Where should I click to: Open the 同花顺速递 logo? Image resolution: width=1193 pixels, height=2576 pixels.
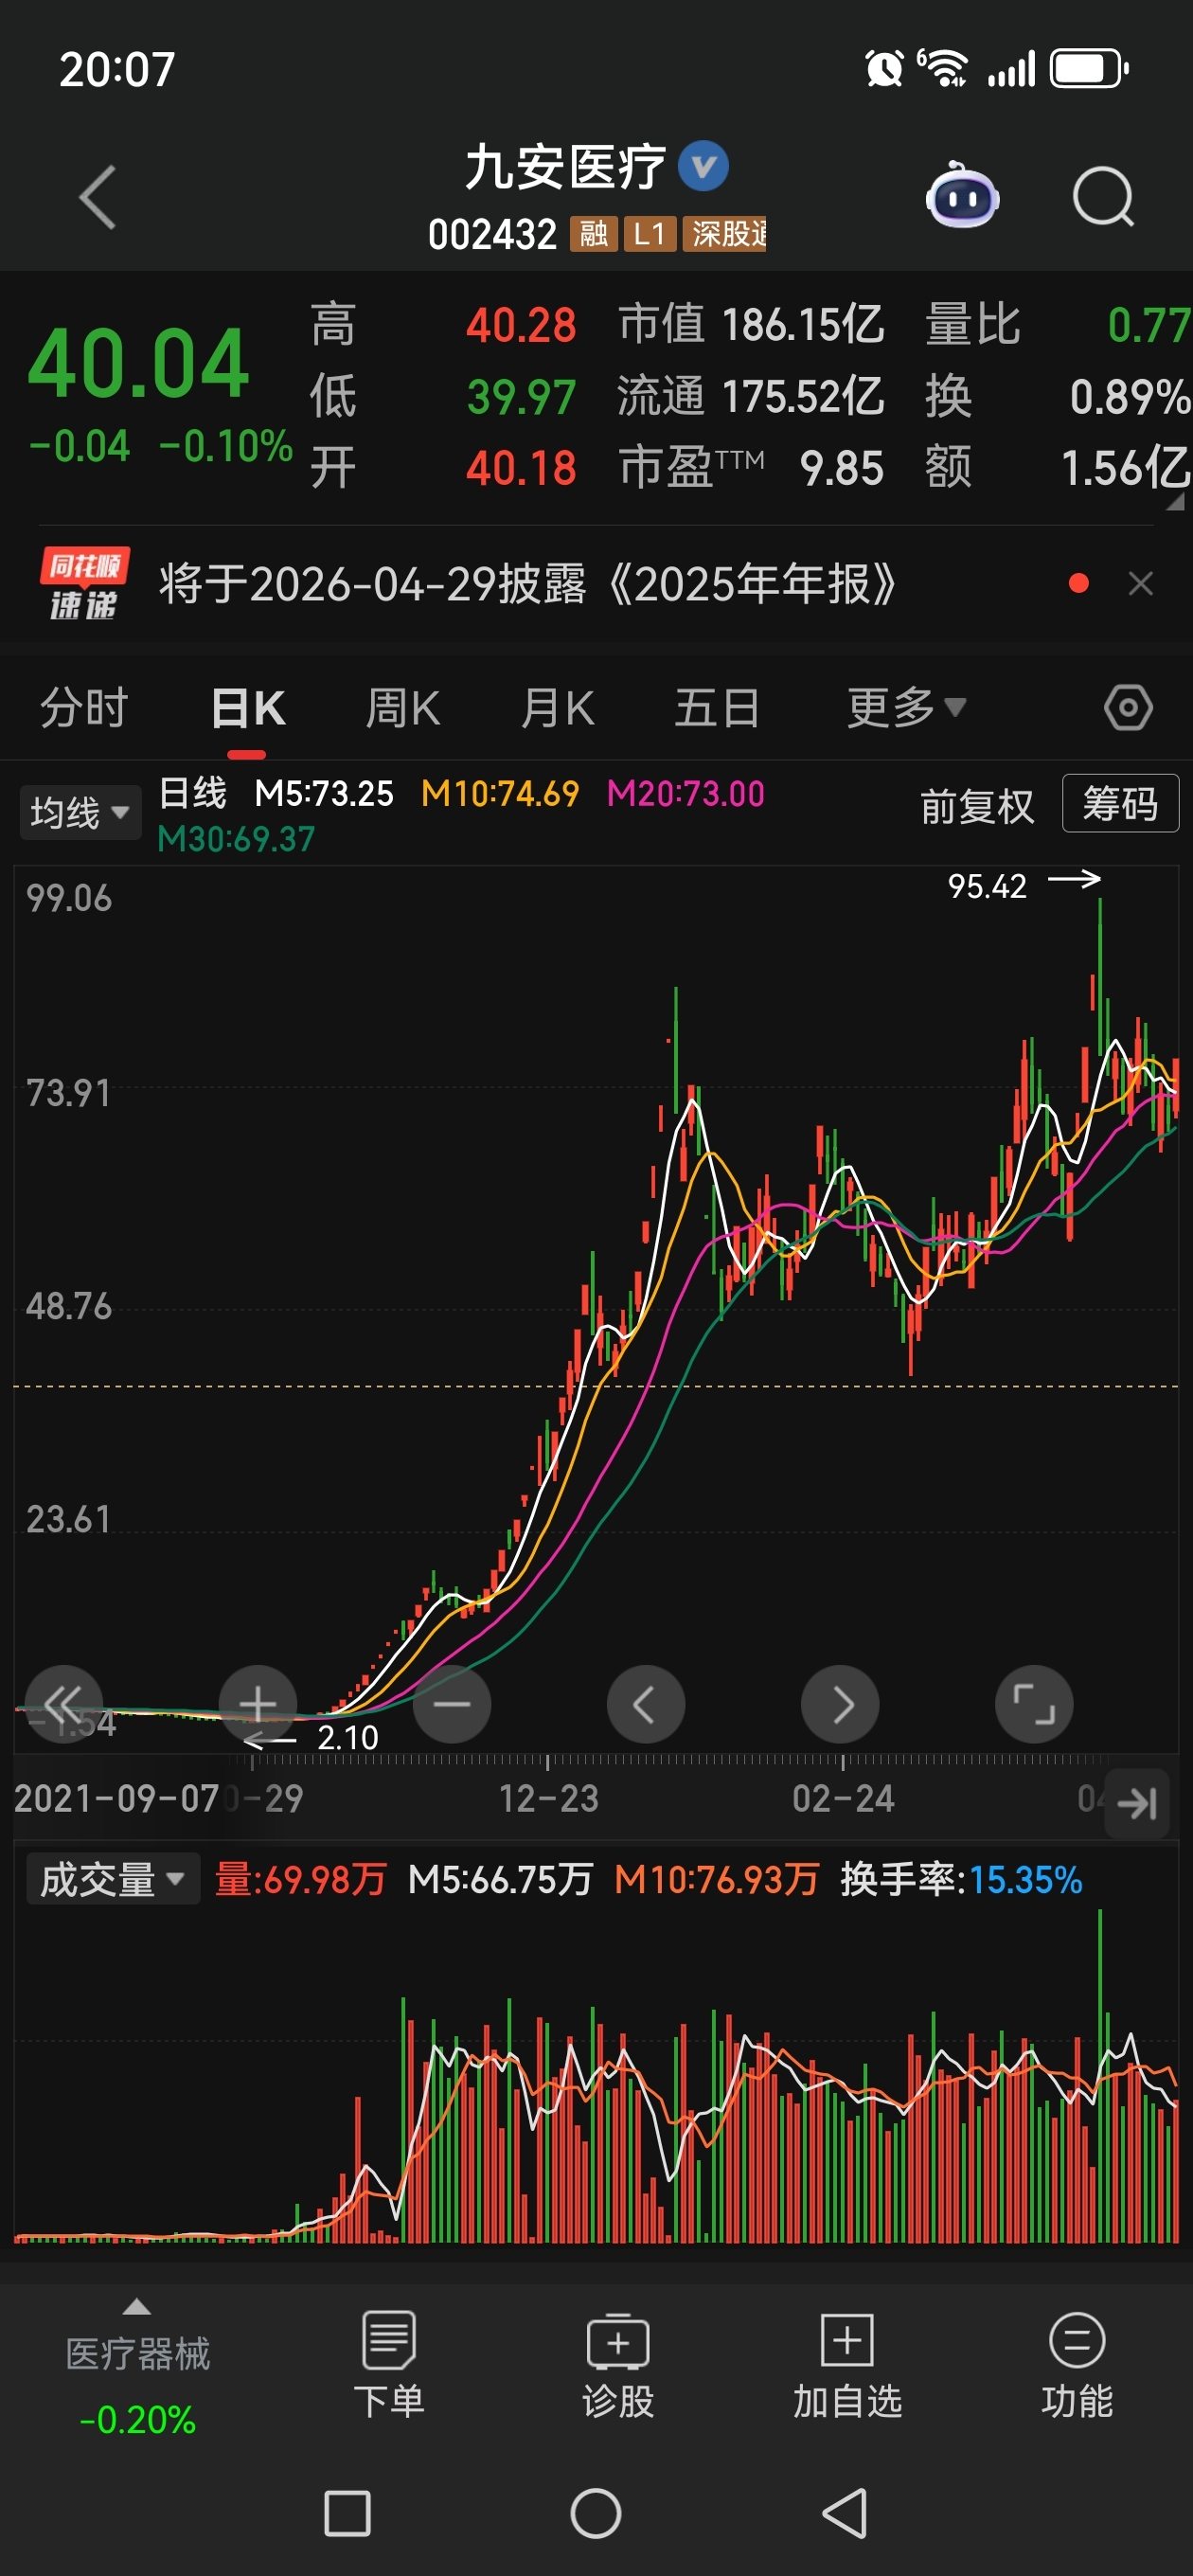click(84, 584)
